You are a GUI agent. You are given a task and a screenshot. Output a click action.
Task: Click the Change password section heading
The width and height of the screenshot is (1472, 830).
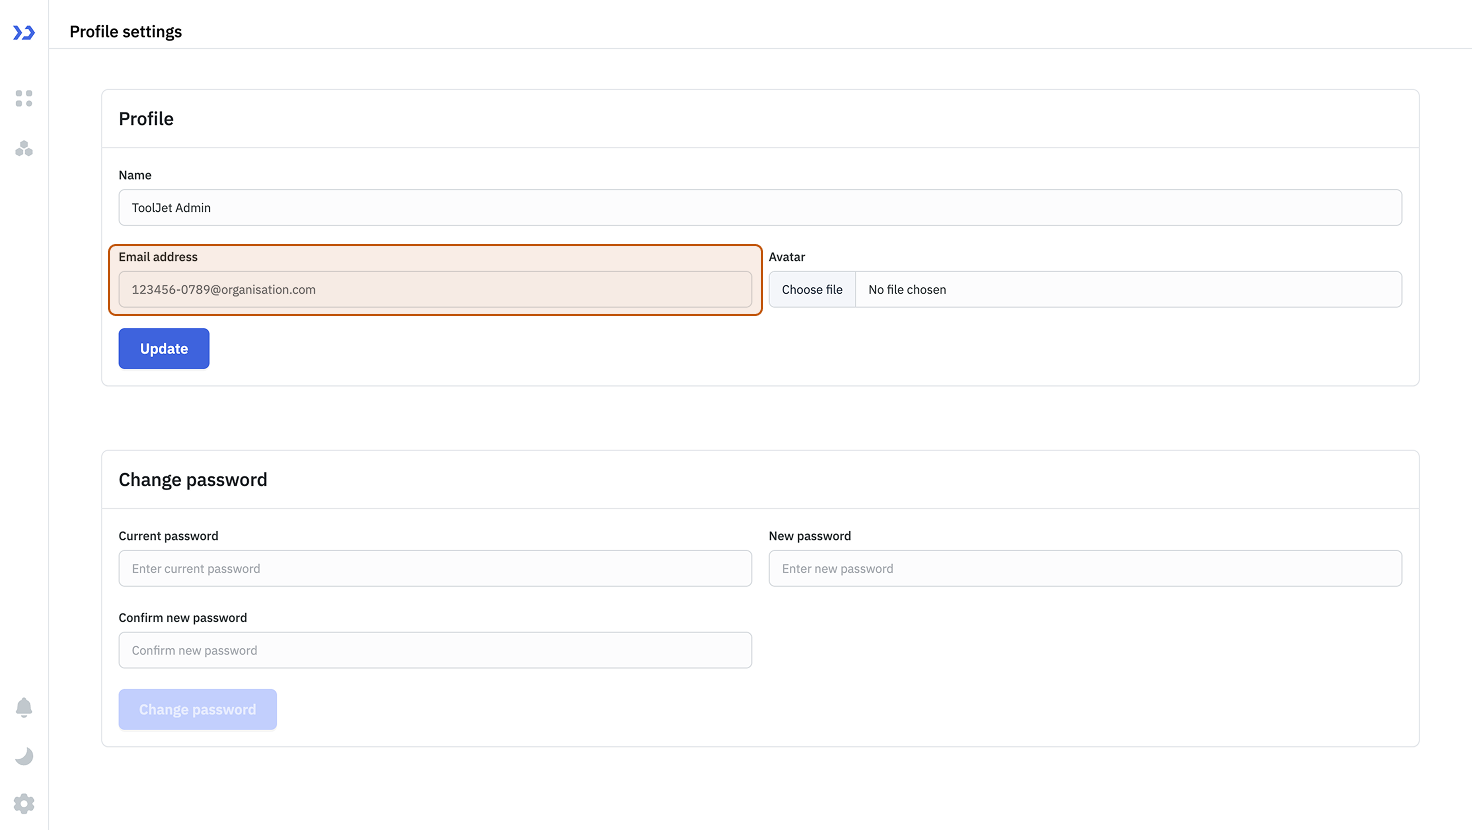[x=193, y=480]
